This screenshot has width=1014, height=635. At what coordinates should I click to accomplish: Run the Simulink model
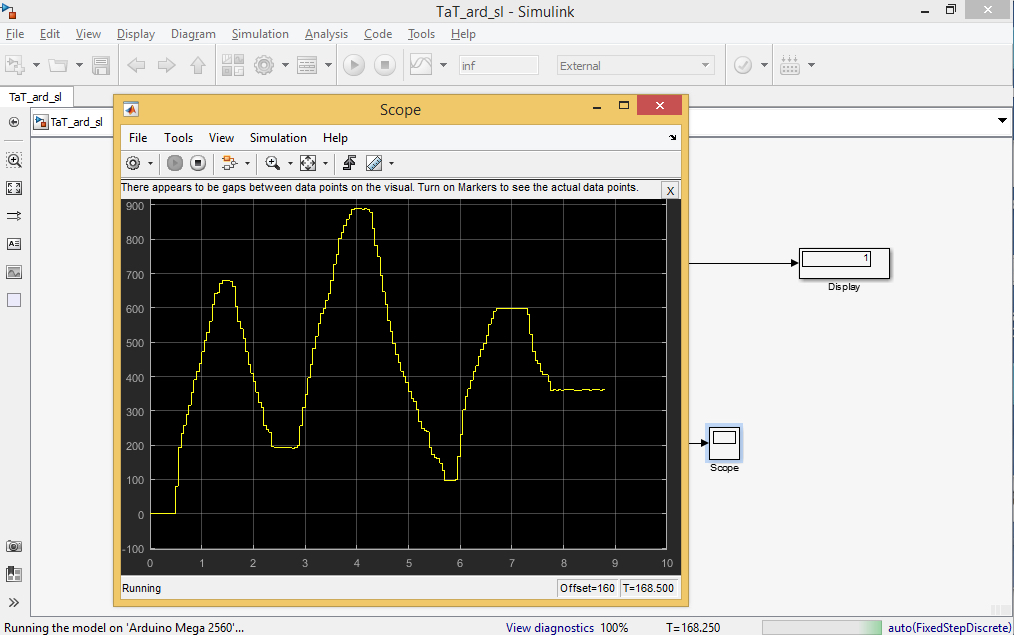click(x=354, y=65)
